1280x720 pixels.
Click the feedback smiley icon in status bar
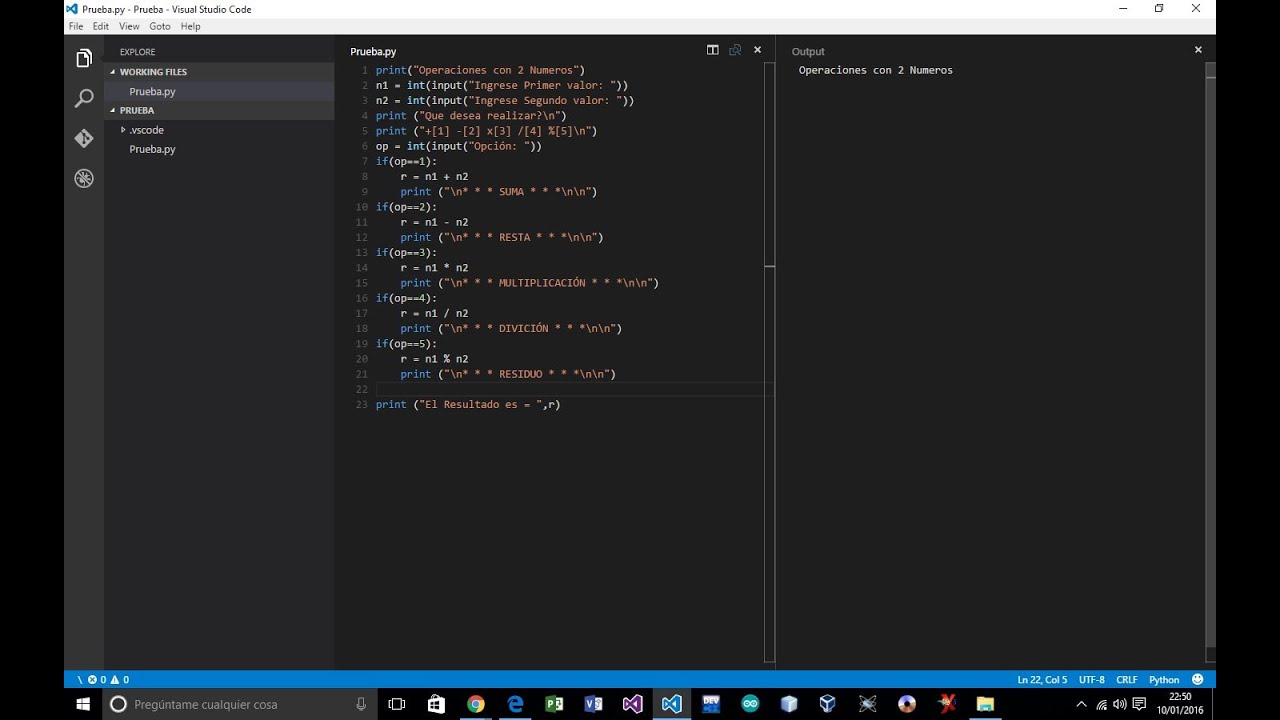tap(1198, 680)
